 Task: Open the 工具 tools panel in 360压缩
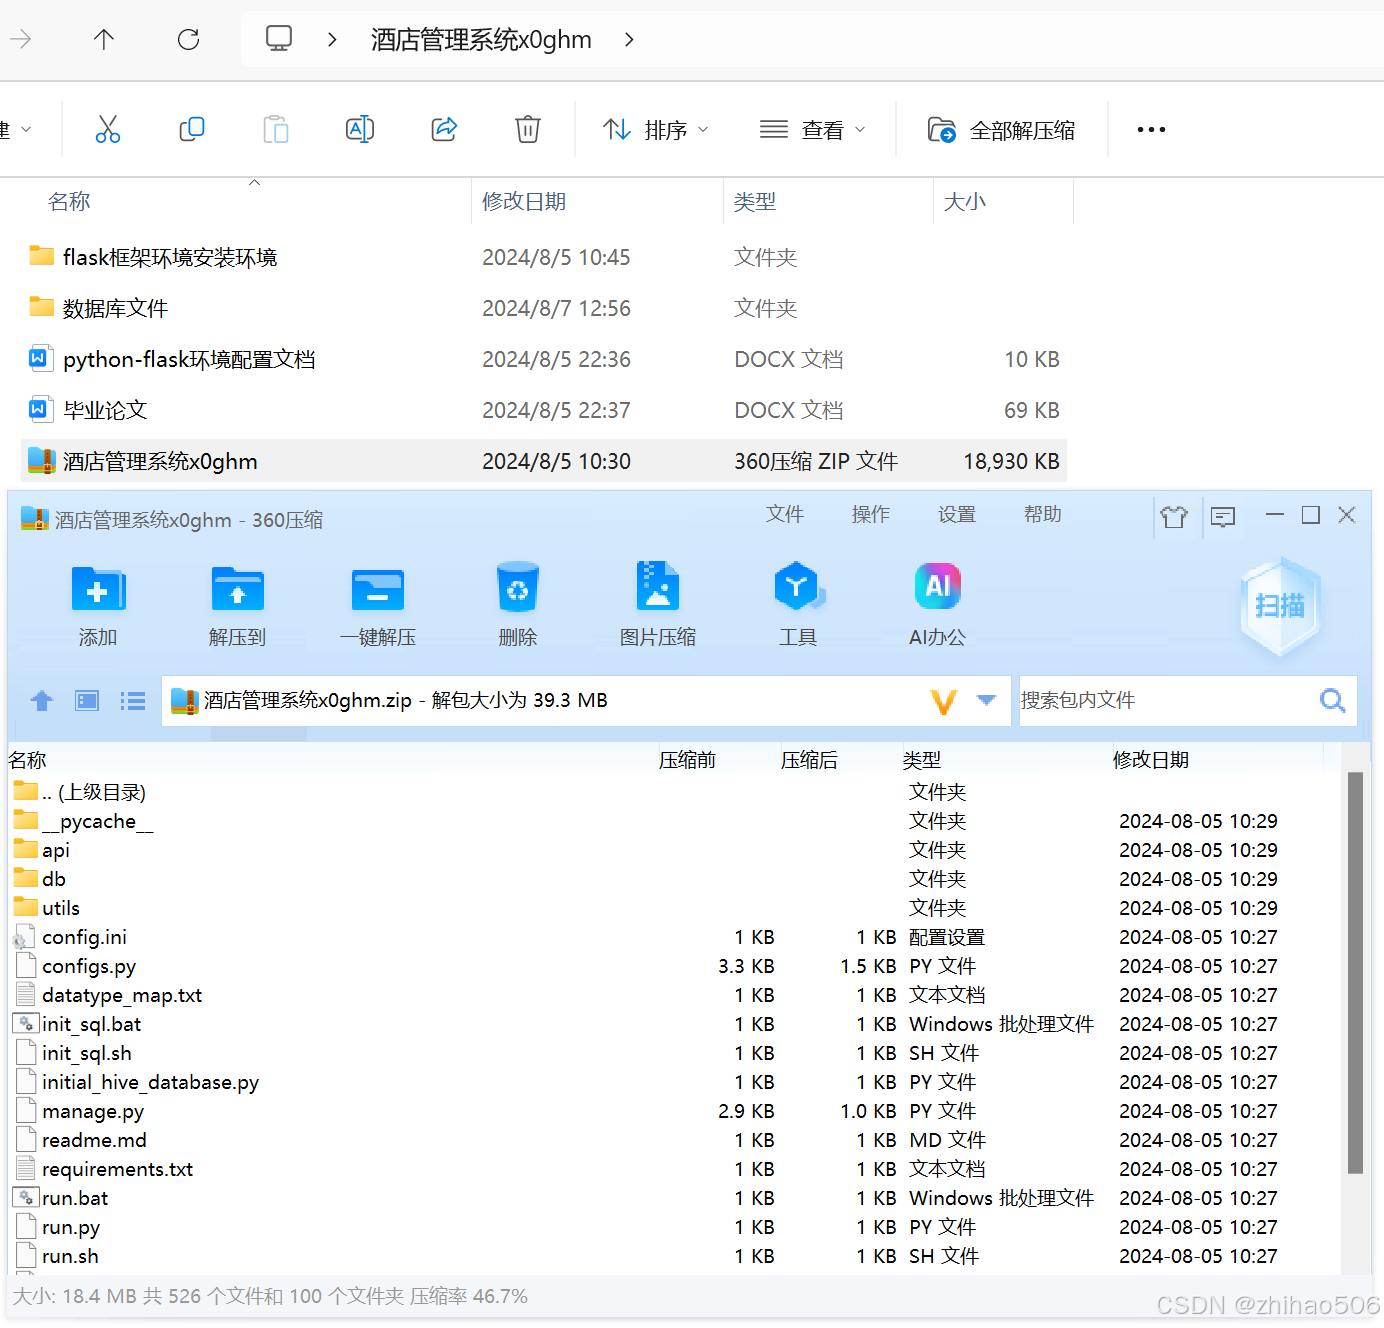(x=797, y=604)
